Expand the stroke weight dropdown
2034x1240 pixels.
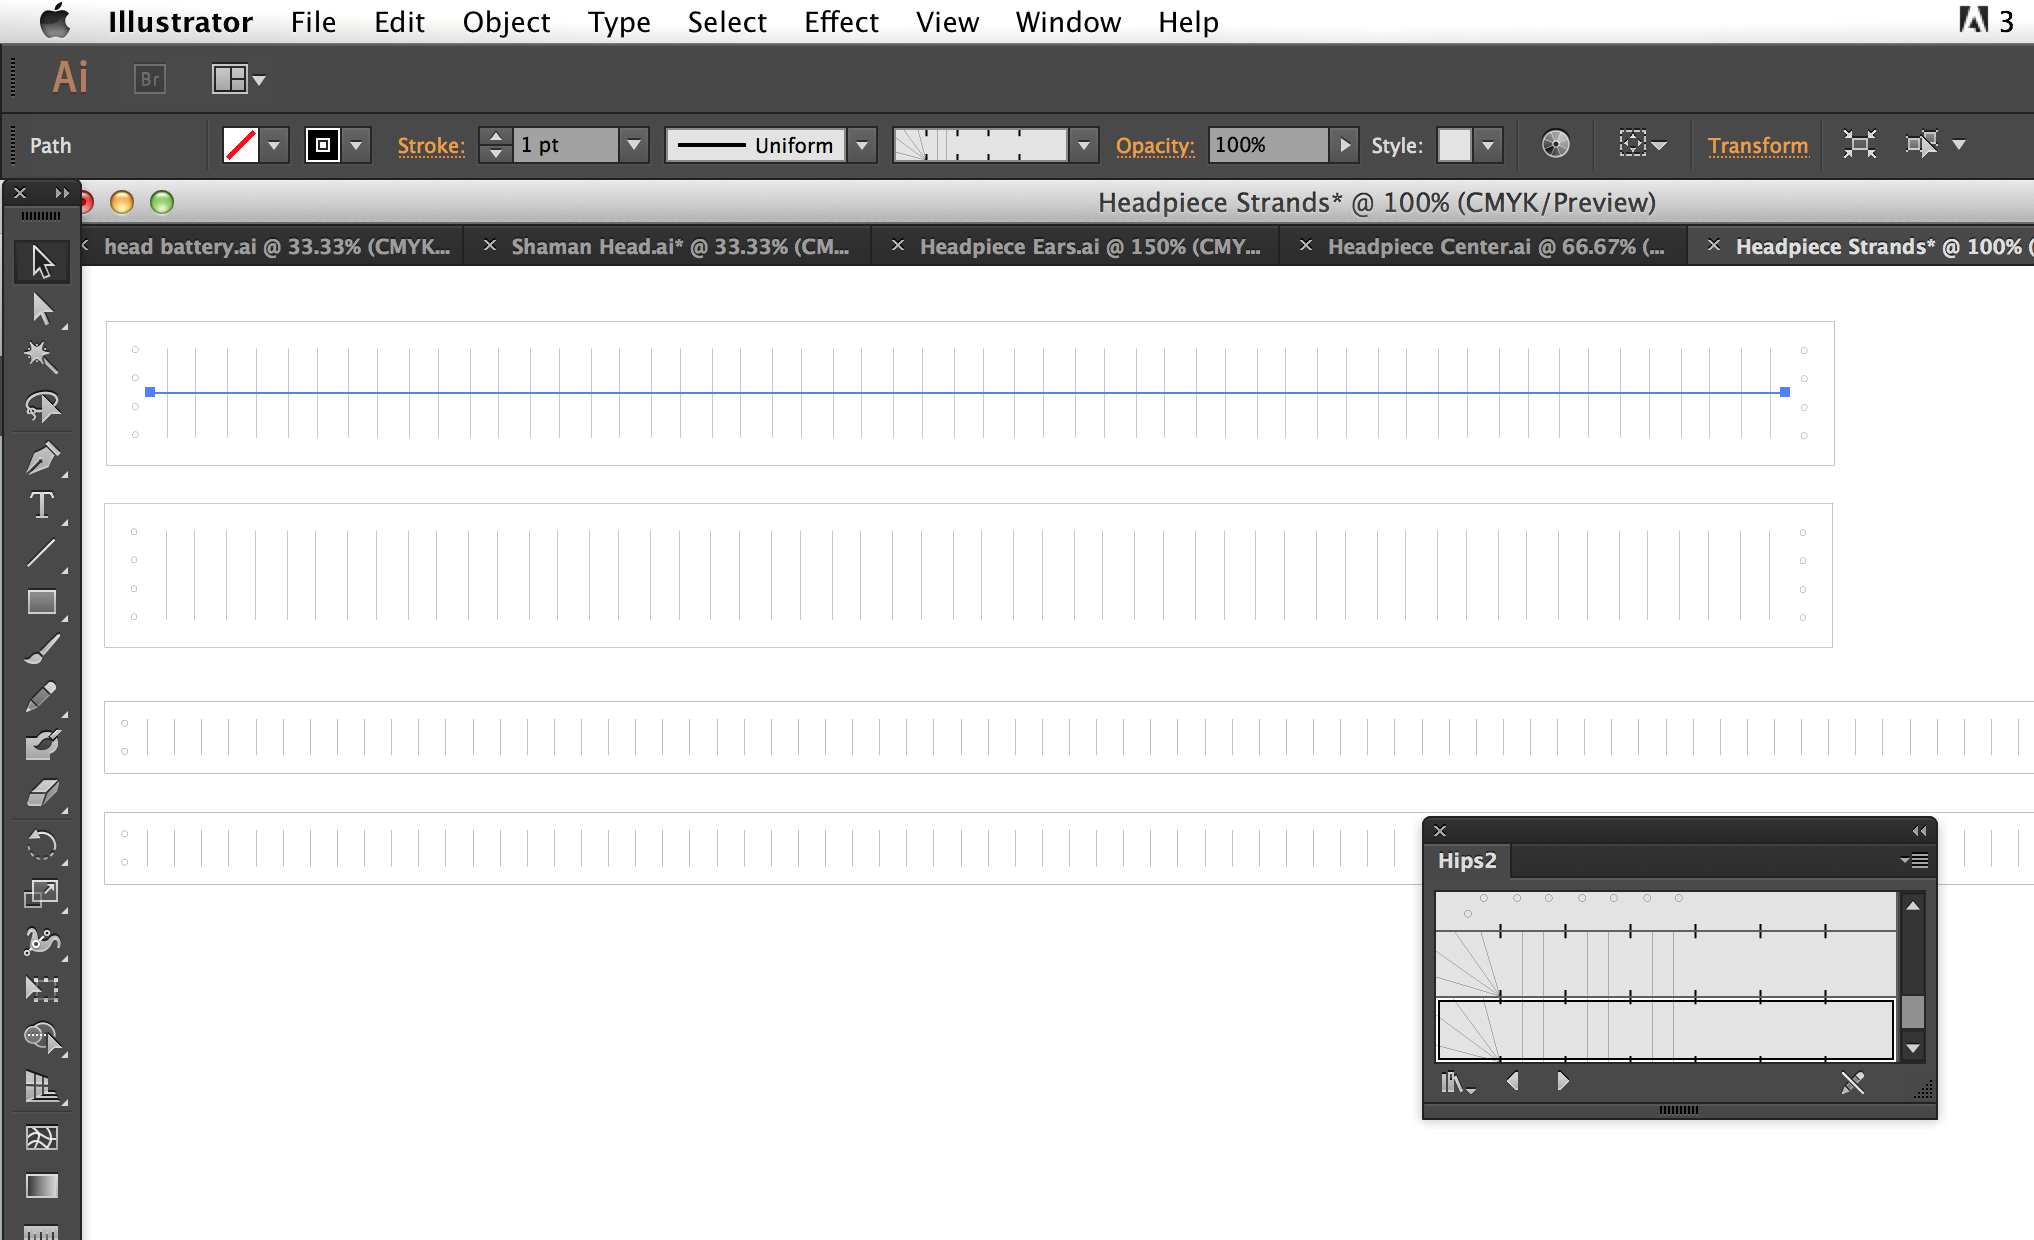coord(635,144)
